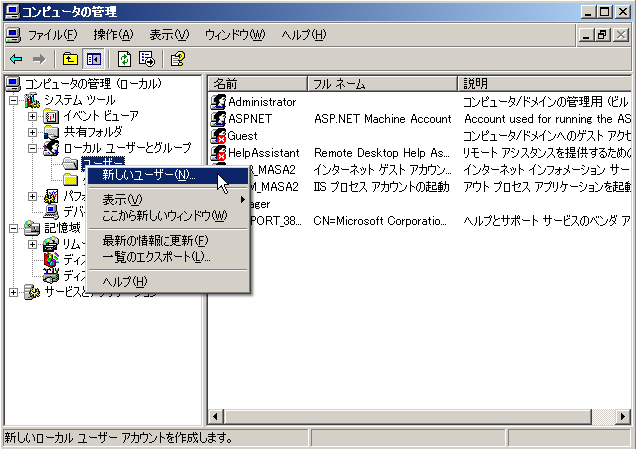Viewport: 636px width, 449px height.
Task: Collapse the 記憶域 tree node
Action: (x=13, y=228)
